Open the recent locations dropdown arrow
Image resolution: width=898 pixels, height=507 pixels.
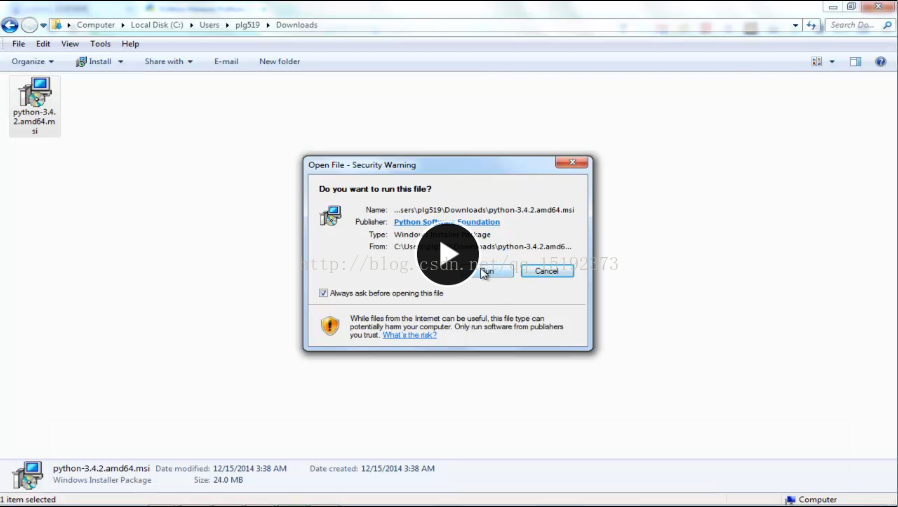pos(44,25)
